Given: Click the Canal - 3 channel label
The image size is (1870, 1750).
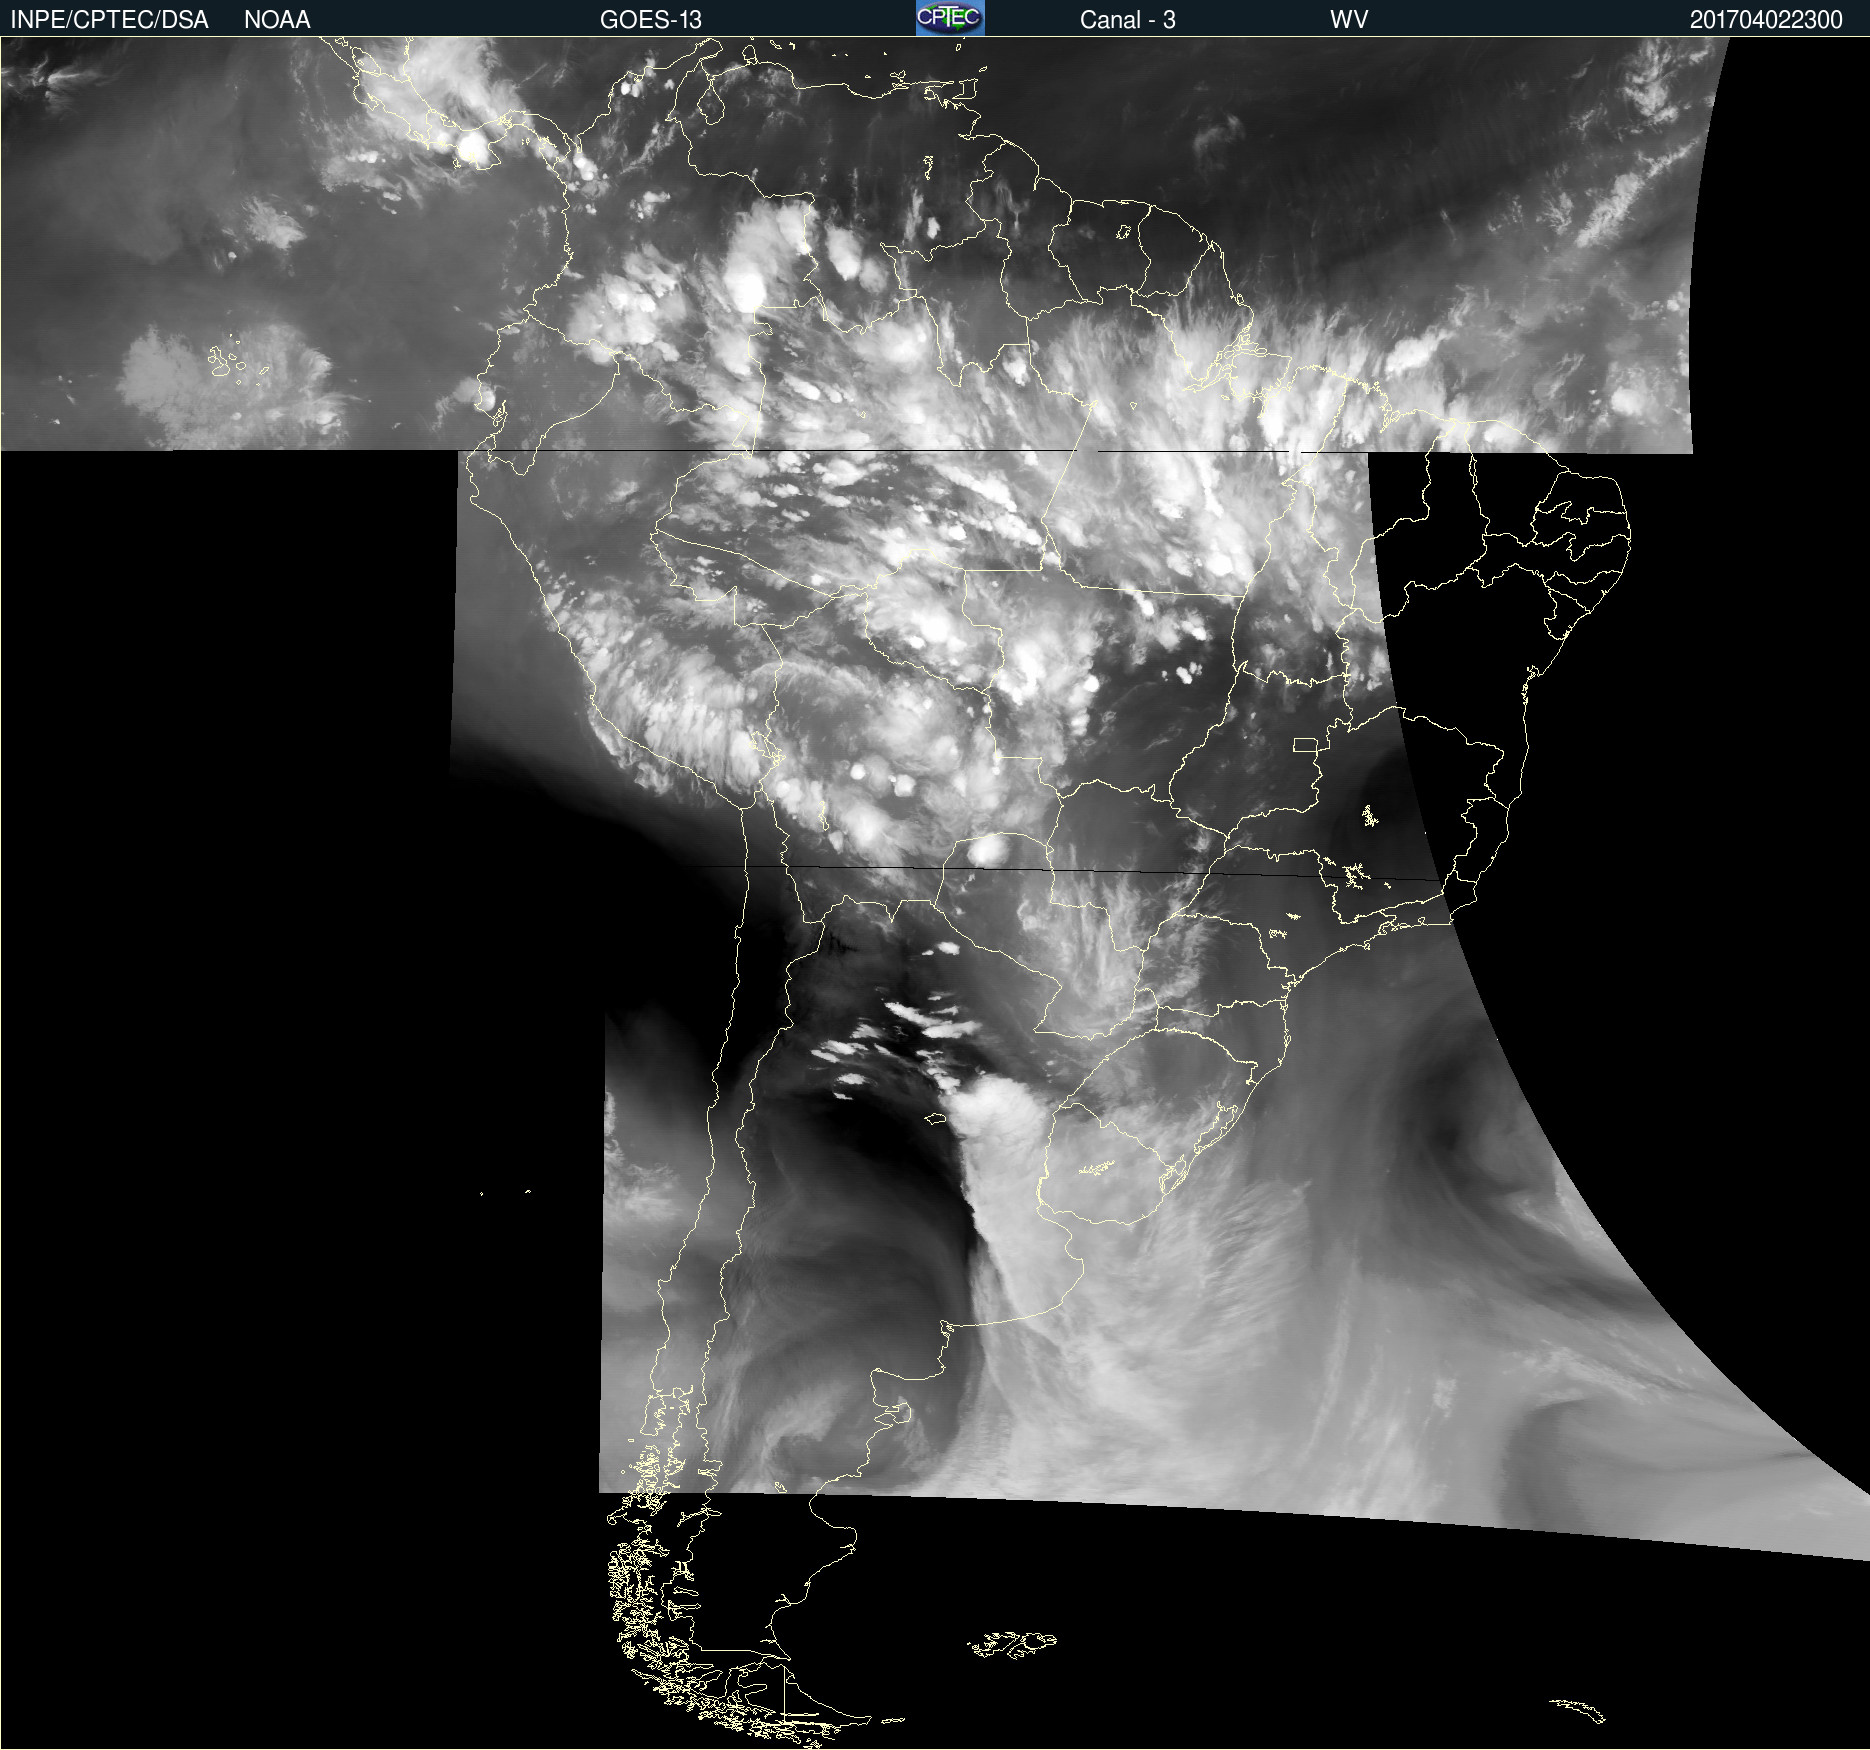Looking at the screenshot, I should pos(1127,20).
